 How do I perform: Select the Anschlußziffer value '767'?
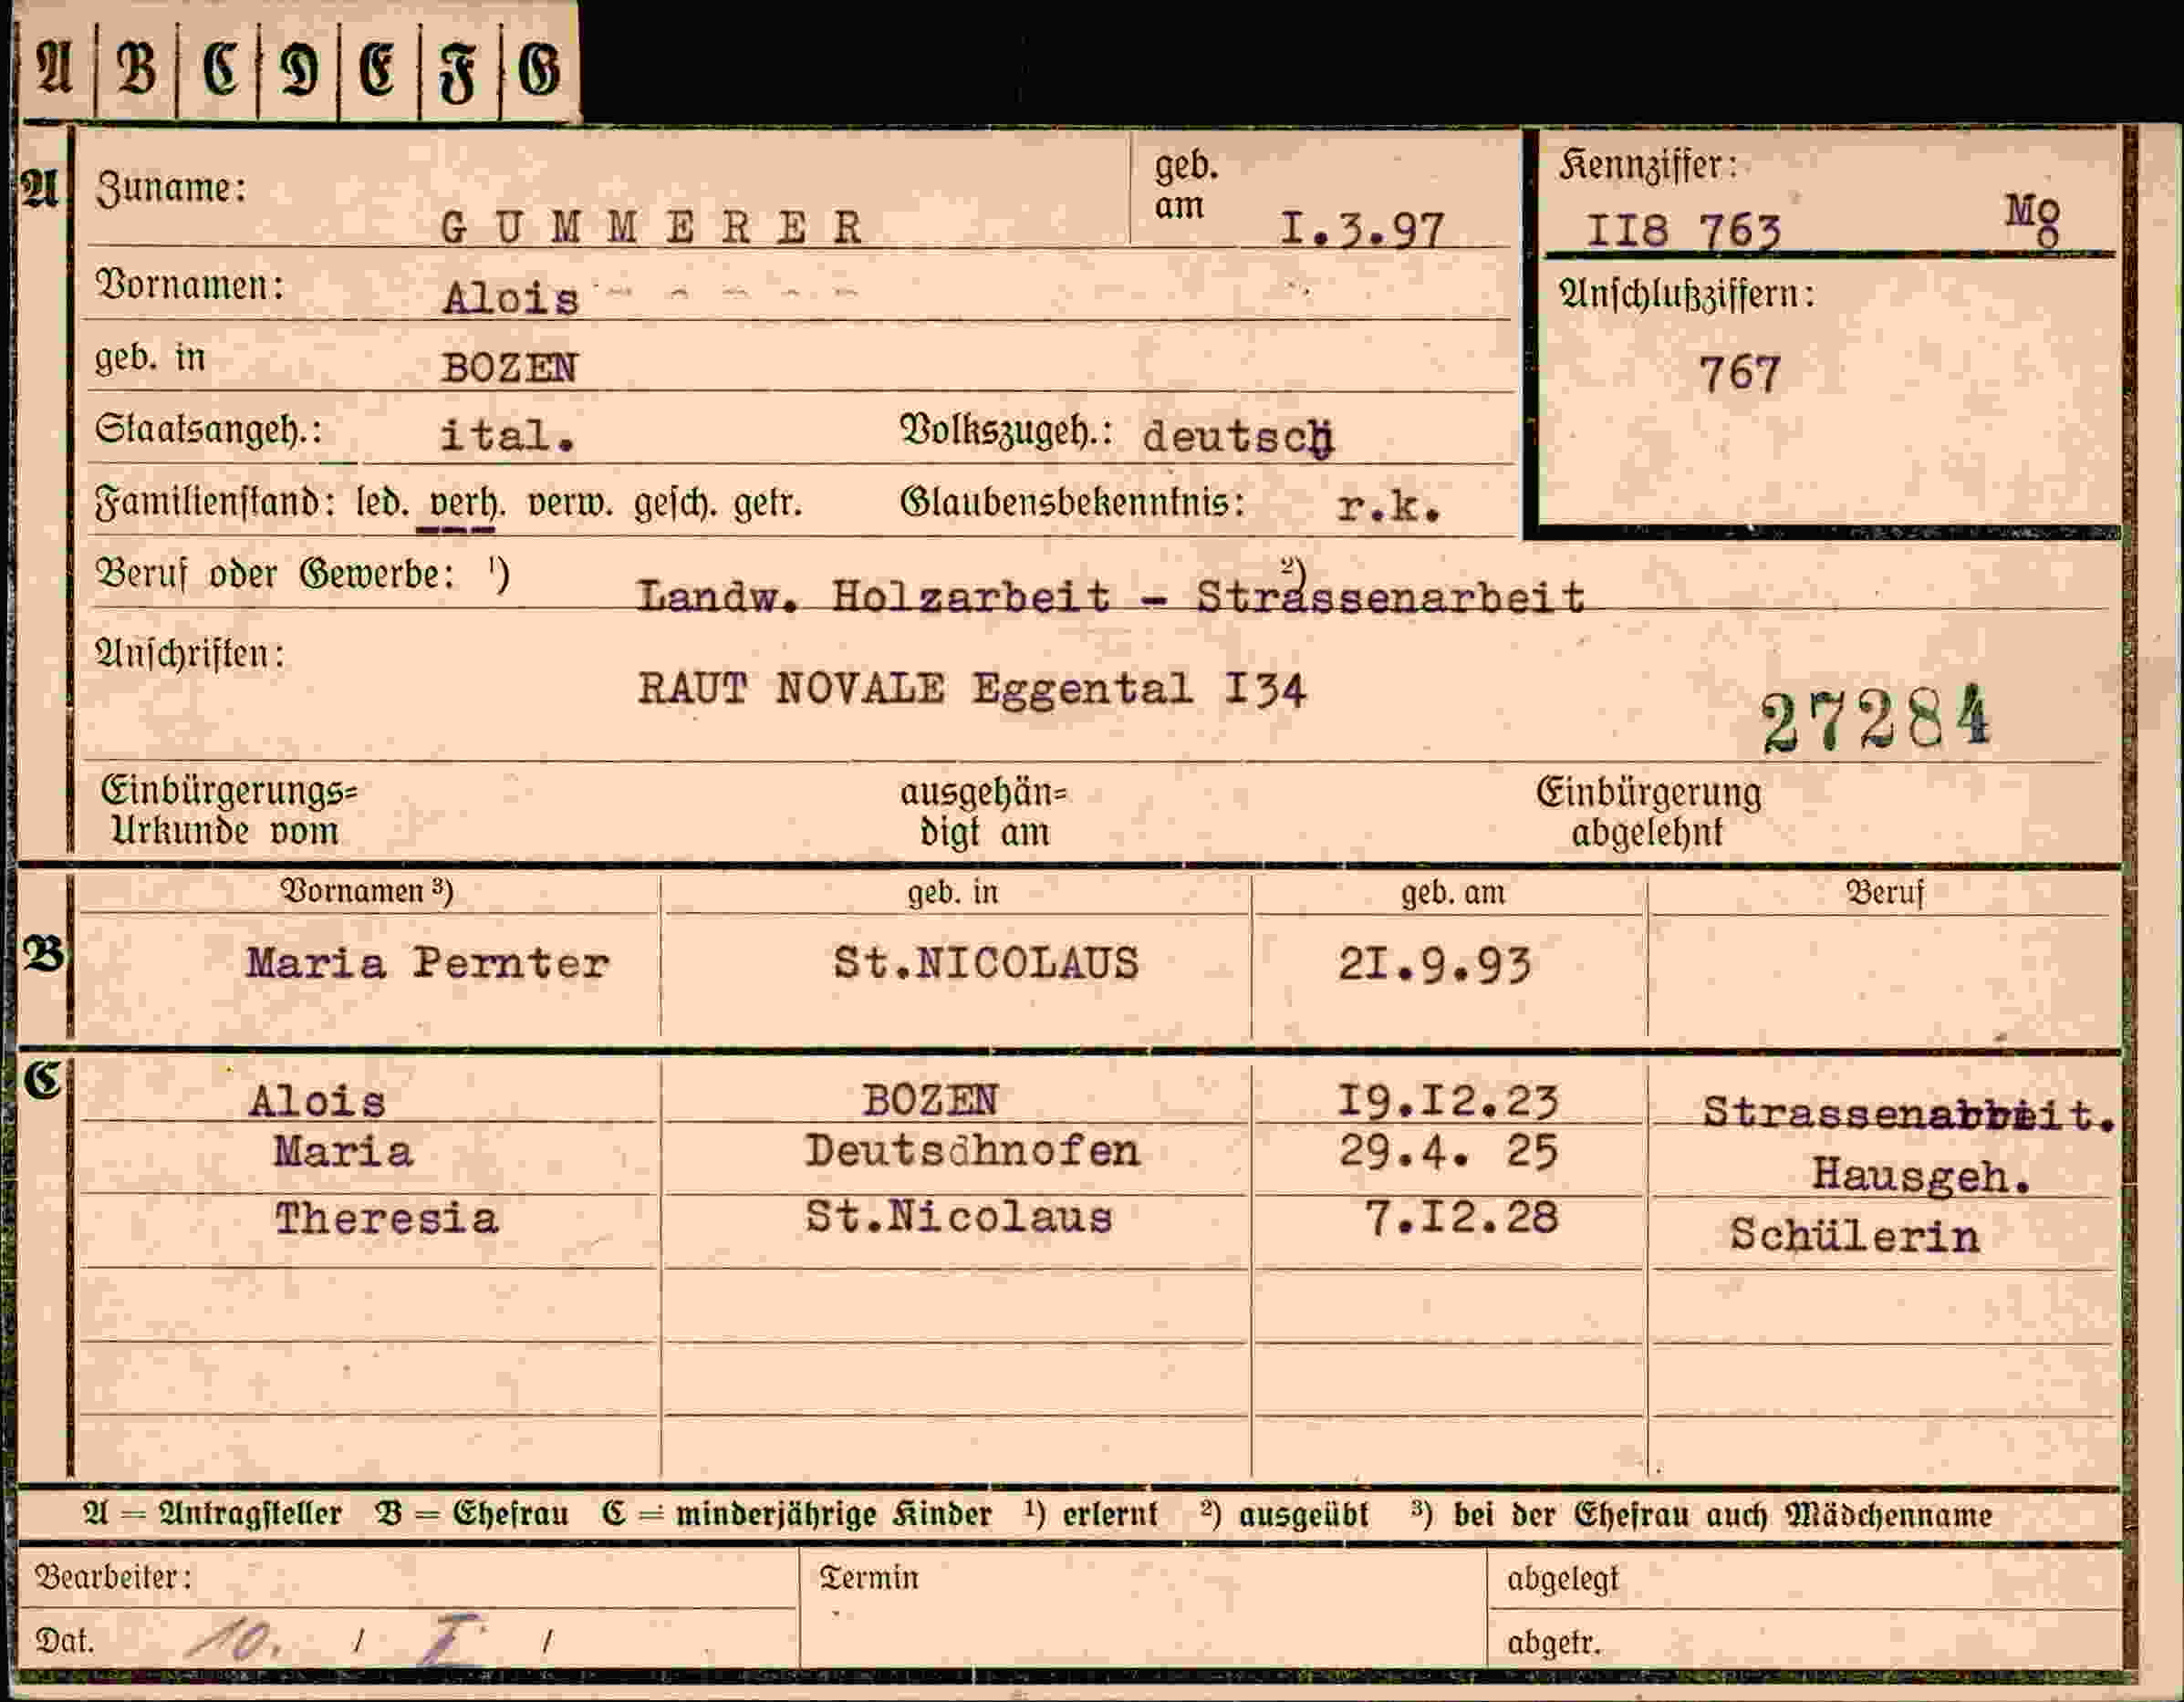[1741, 374]
